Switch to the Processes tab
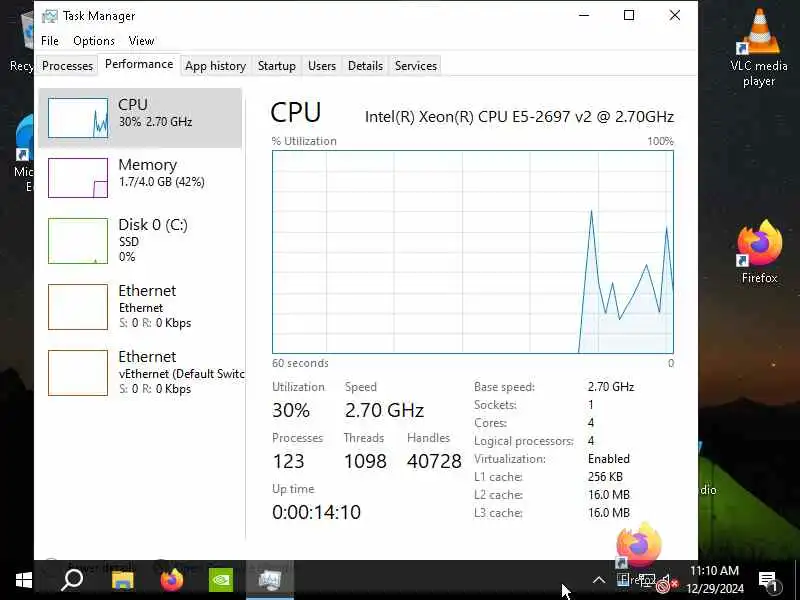This screenshot has height=600, width=800. (x=67, y=66)
